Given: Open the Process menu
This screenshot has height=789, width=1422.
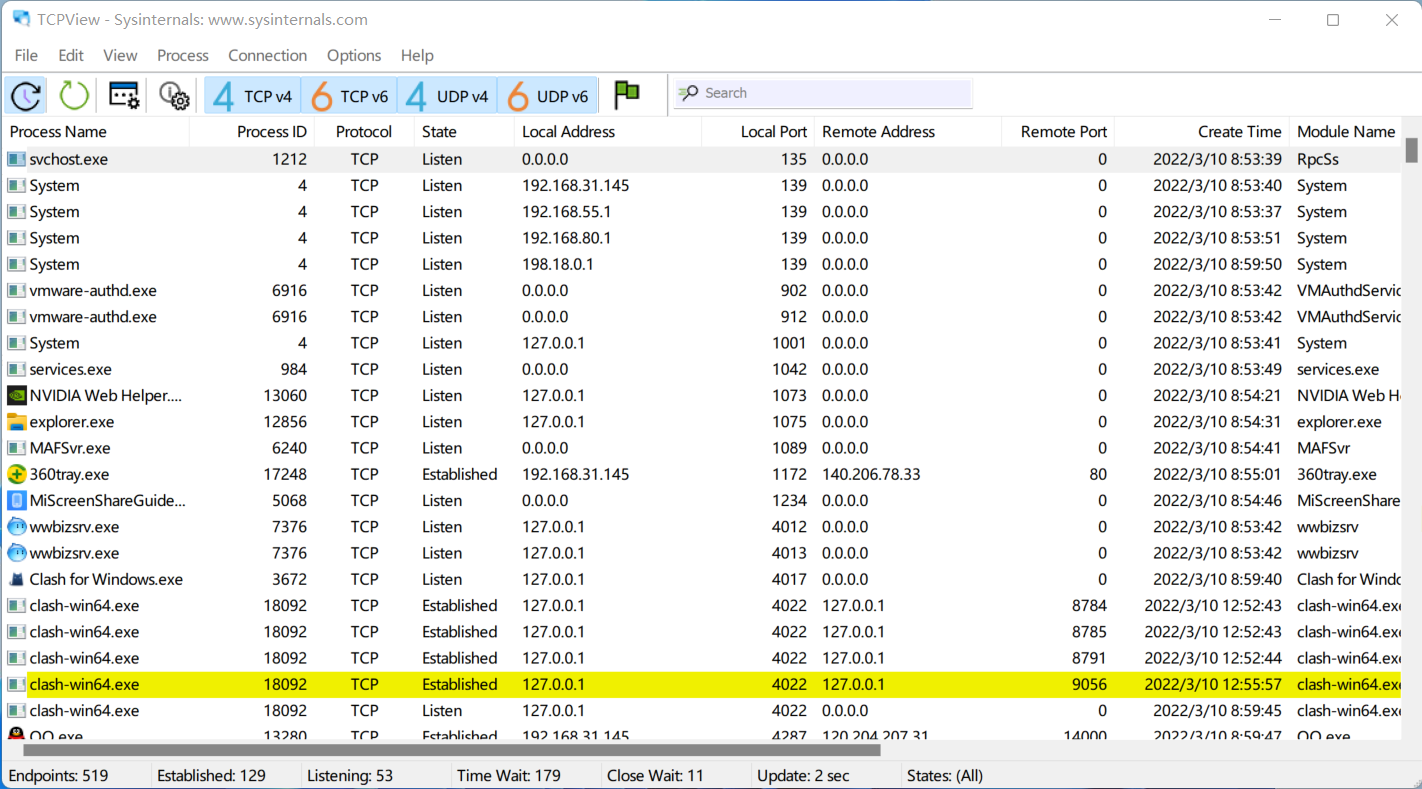Looking at the screenshot, I should tap(183, 56).
